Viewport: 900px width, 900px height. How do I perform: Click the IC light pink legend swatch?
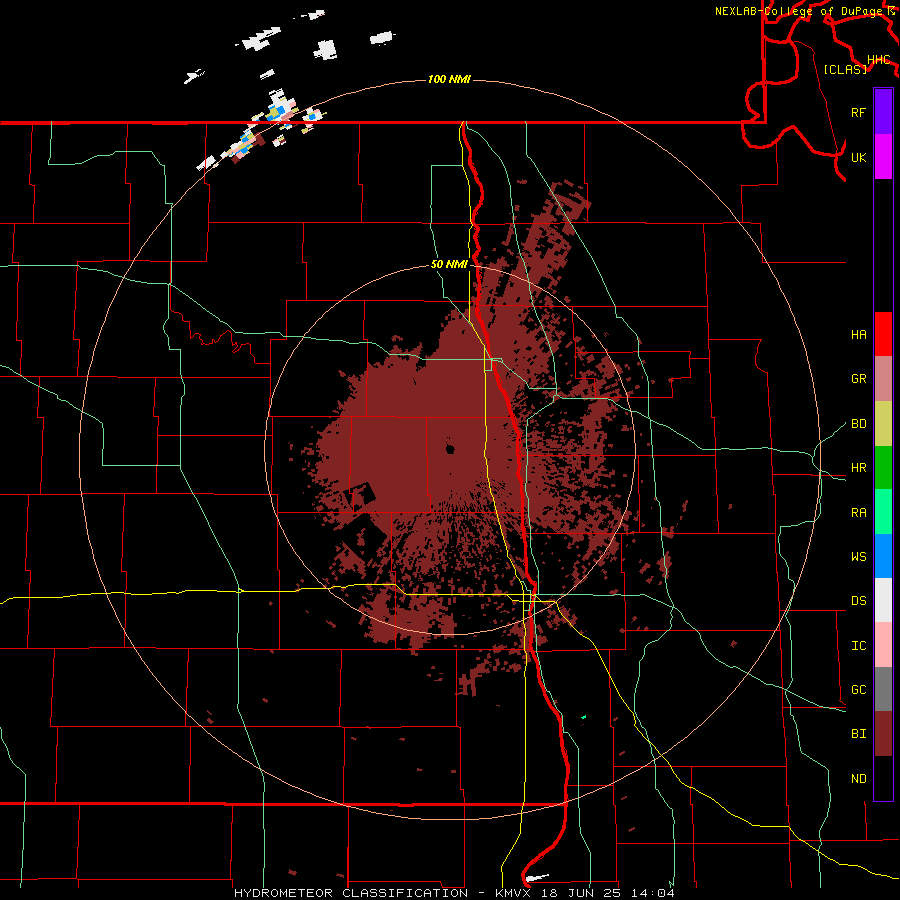(883, 645)
